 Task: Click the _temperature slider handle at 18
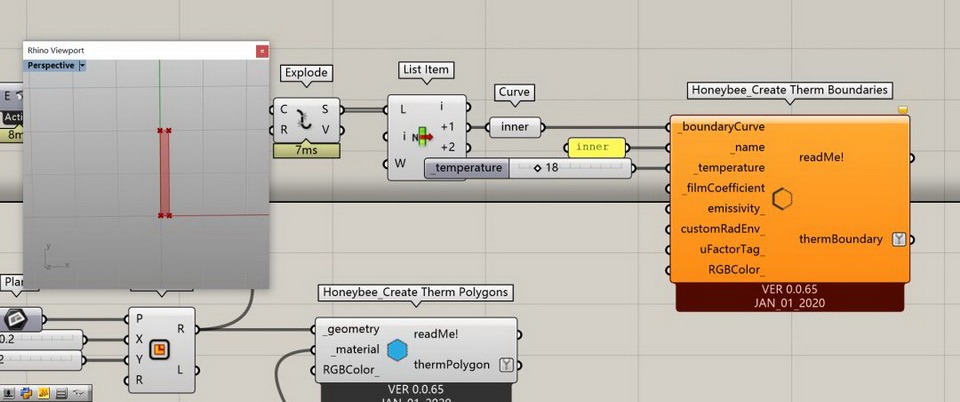pos(537,168)
